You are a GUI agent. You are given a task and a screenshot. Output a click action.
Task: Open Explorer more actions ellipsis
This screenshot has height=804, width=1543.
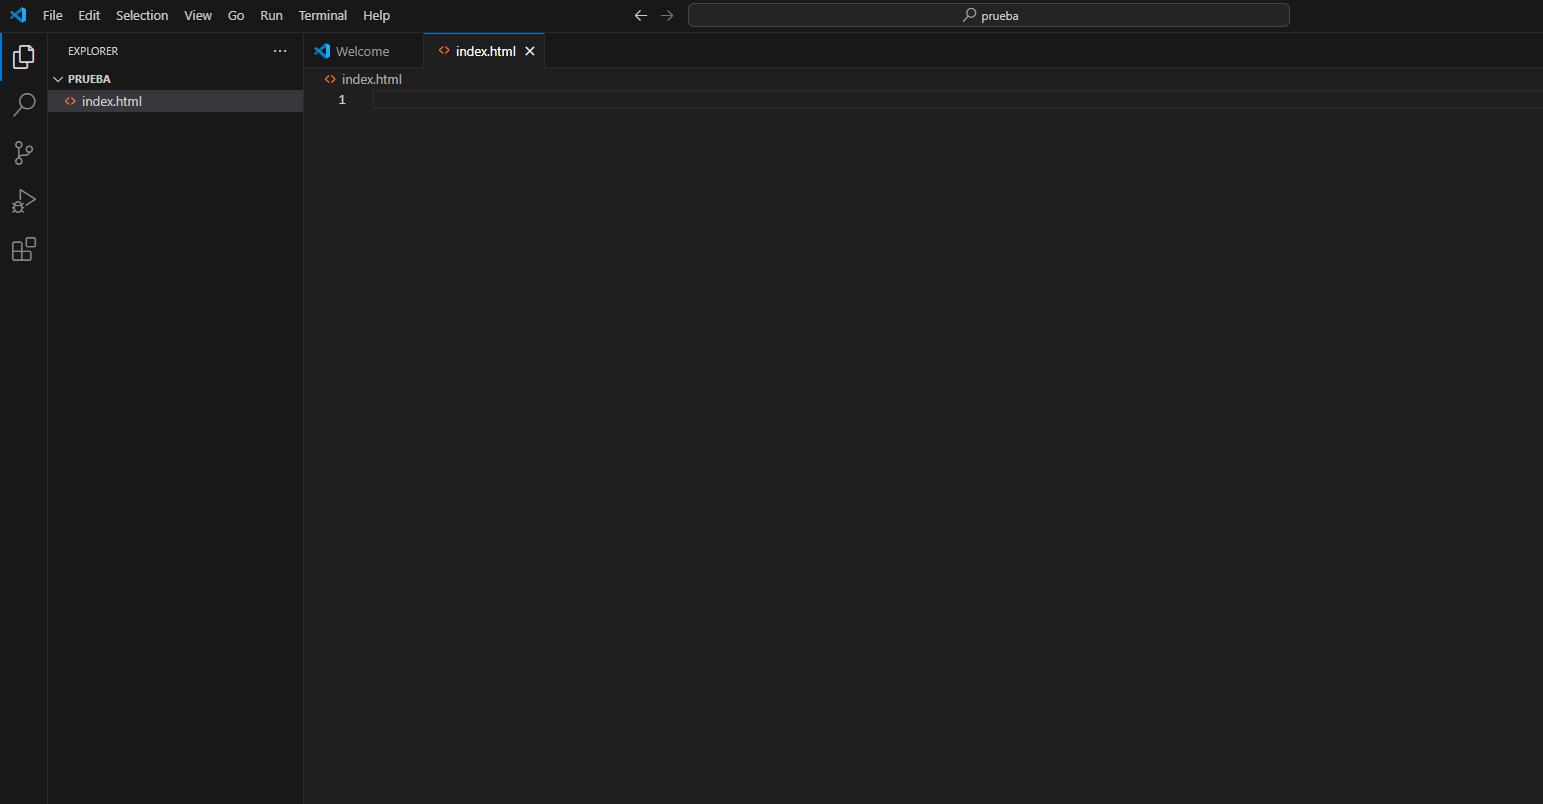[x=280, y=51]
